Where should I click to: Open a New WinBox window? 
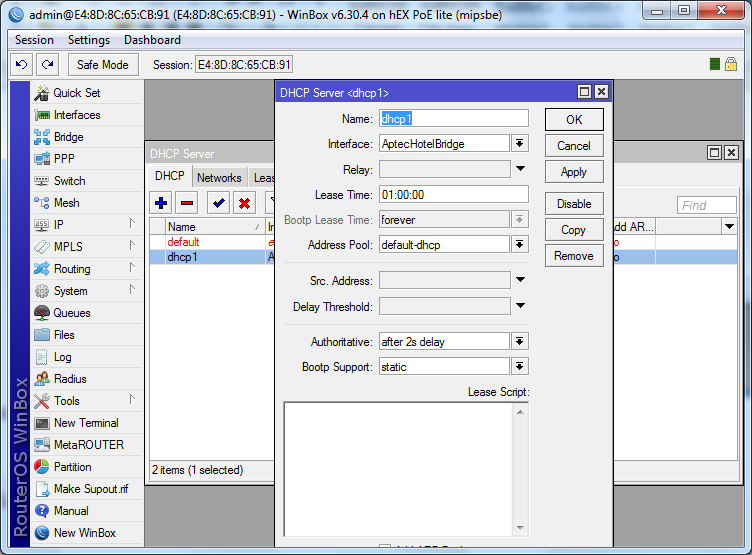(87, 532)
